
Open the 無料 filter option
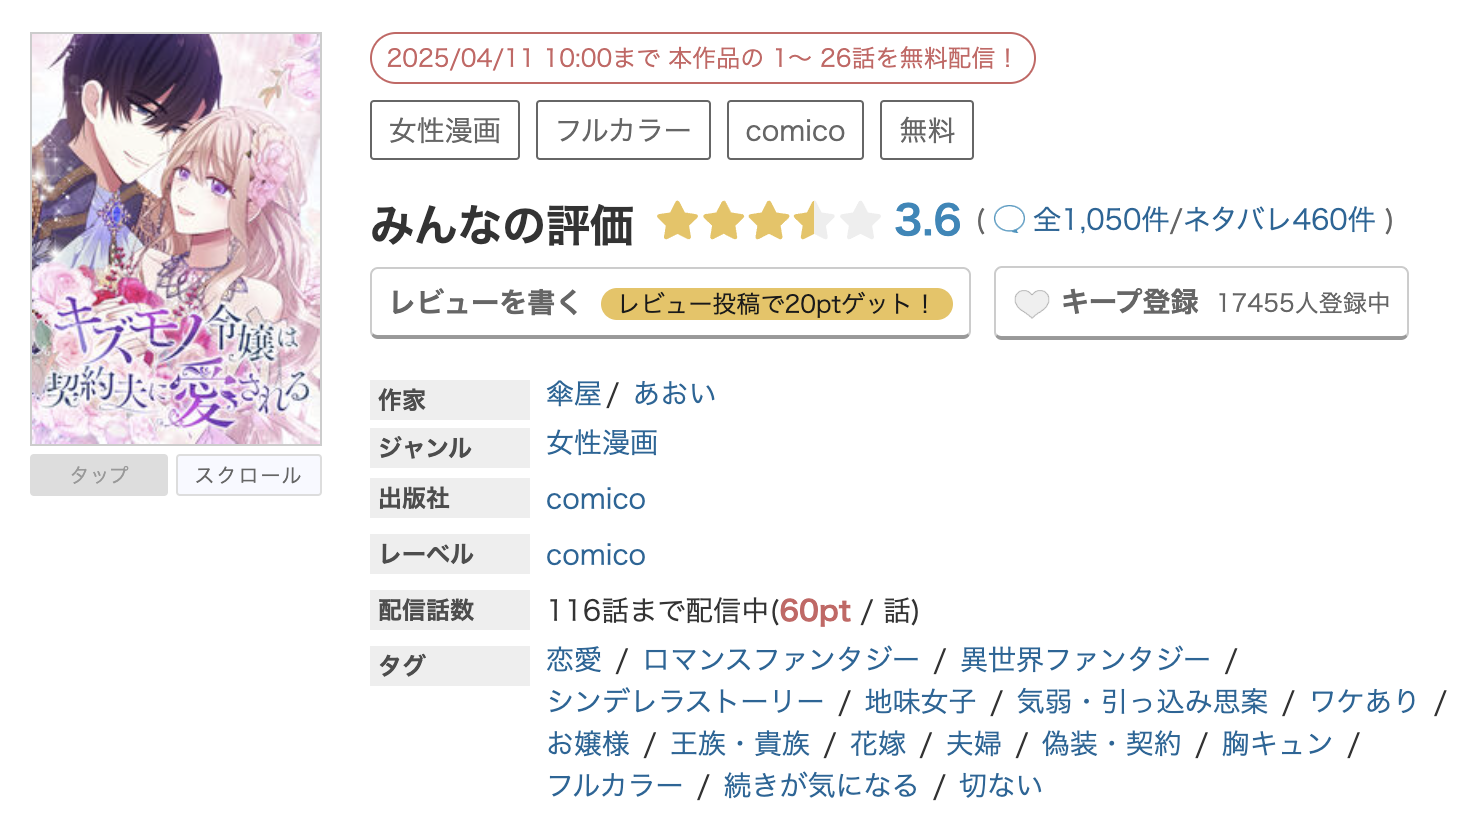pyautogui.click(x=925, y=130)
